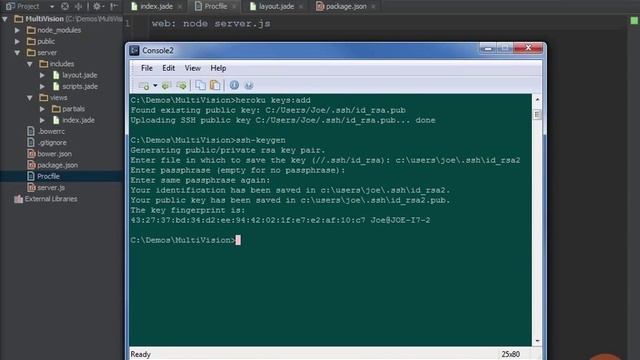Click the '25x80' size indicator in status bar
640x360 pixels.
(x=511, y=354)
